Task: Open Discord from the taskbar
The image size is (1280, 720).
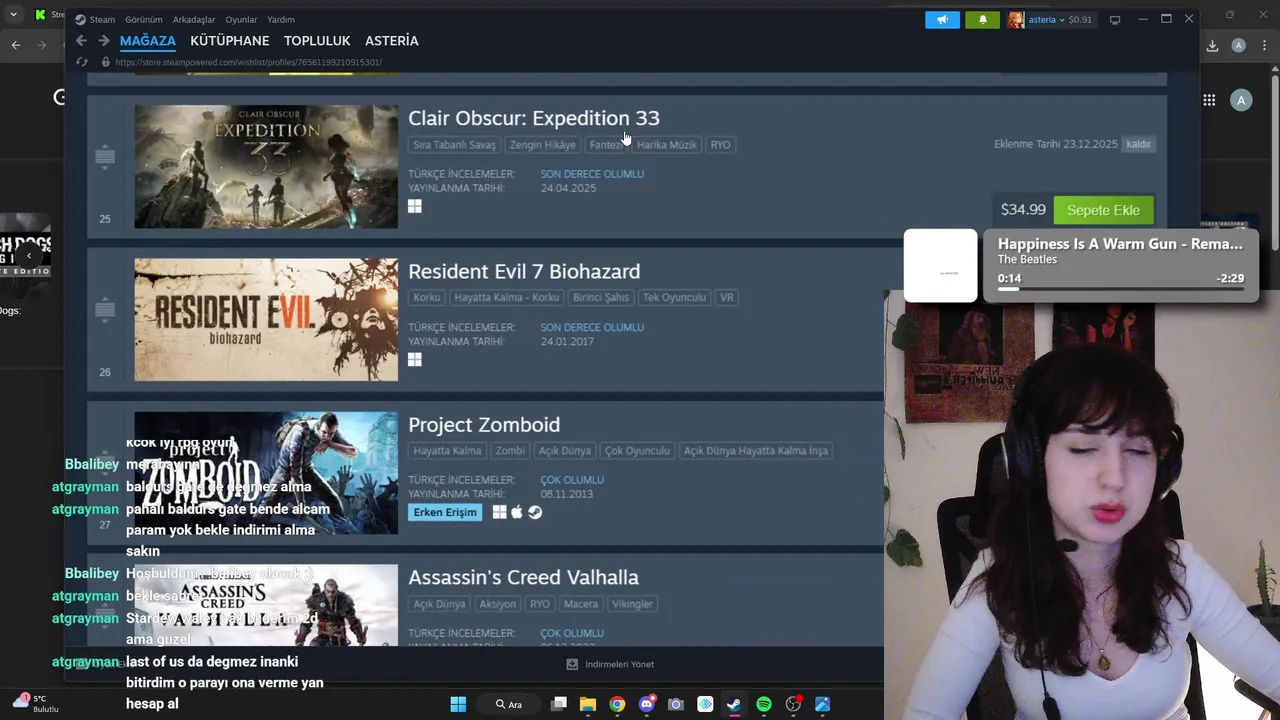Action: tap(647, 704)
